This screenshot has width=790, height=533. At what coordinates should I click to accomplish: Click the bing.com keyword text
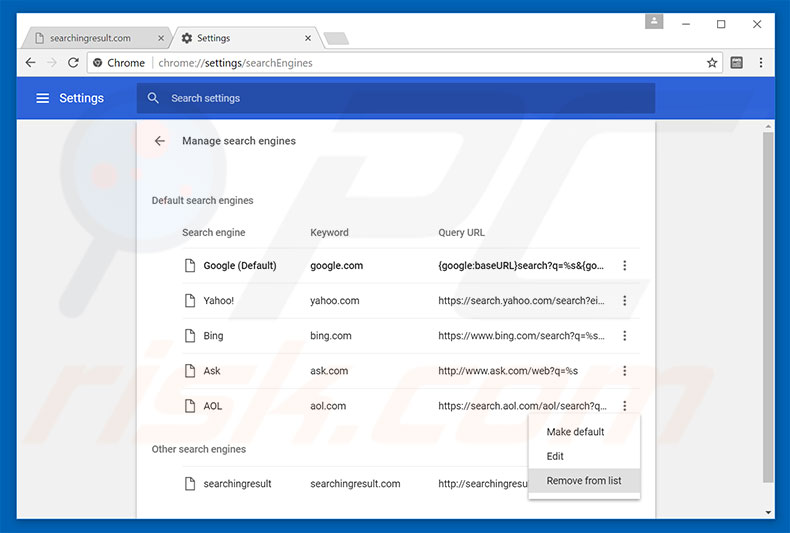pos(331,336)
